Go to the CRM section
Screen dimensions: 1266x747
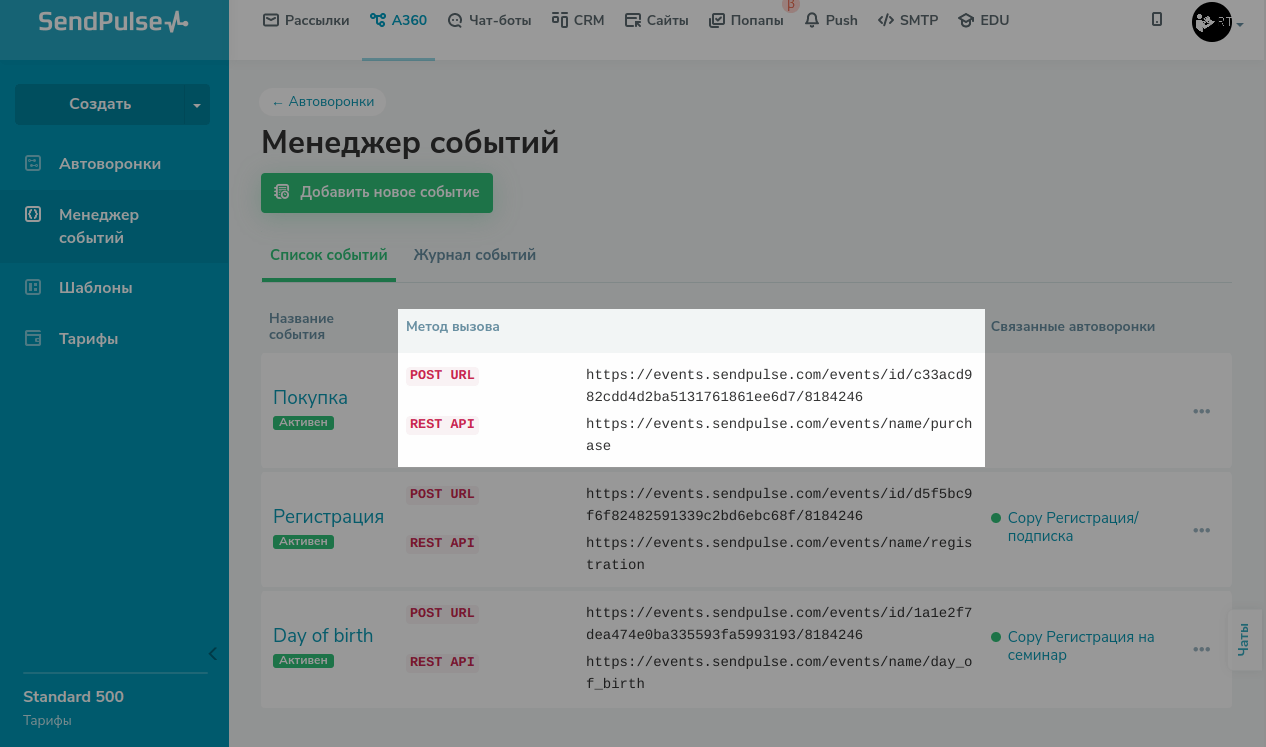[x=578, y=20]
